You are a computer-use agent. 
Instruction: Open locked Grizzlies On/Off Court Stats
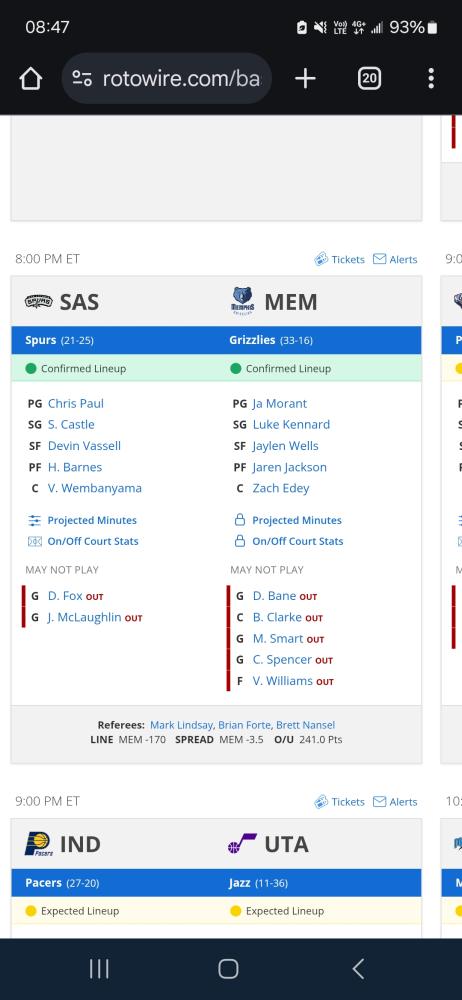(x=288, y=541)
